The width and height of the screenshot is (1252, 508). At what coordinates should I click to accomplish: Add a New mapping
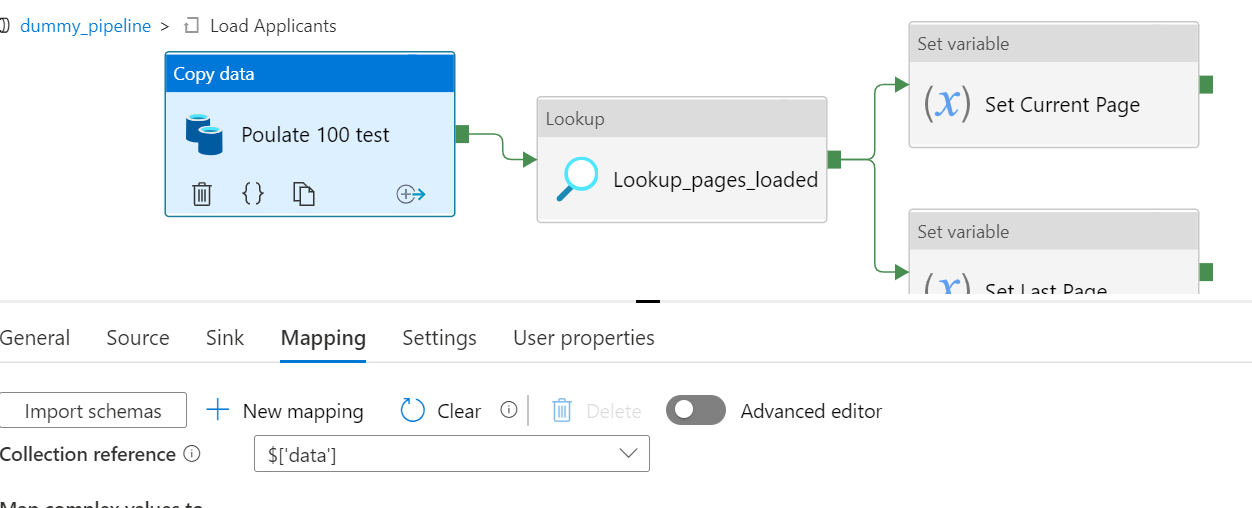click(285, 410)
